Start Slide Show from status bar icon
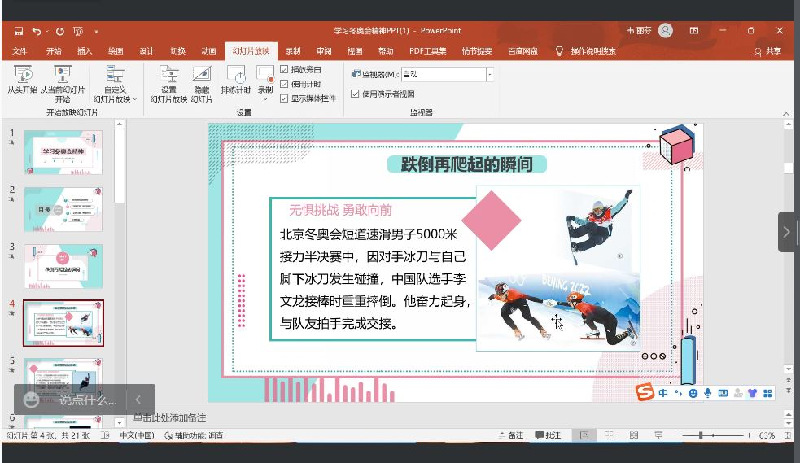Image resolution: width=800 pixels, height=463 pixels. (659, 435)
